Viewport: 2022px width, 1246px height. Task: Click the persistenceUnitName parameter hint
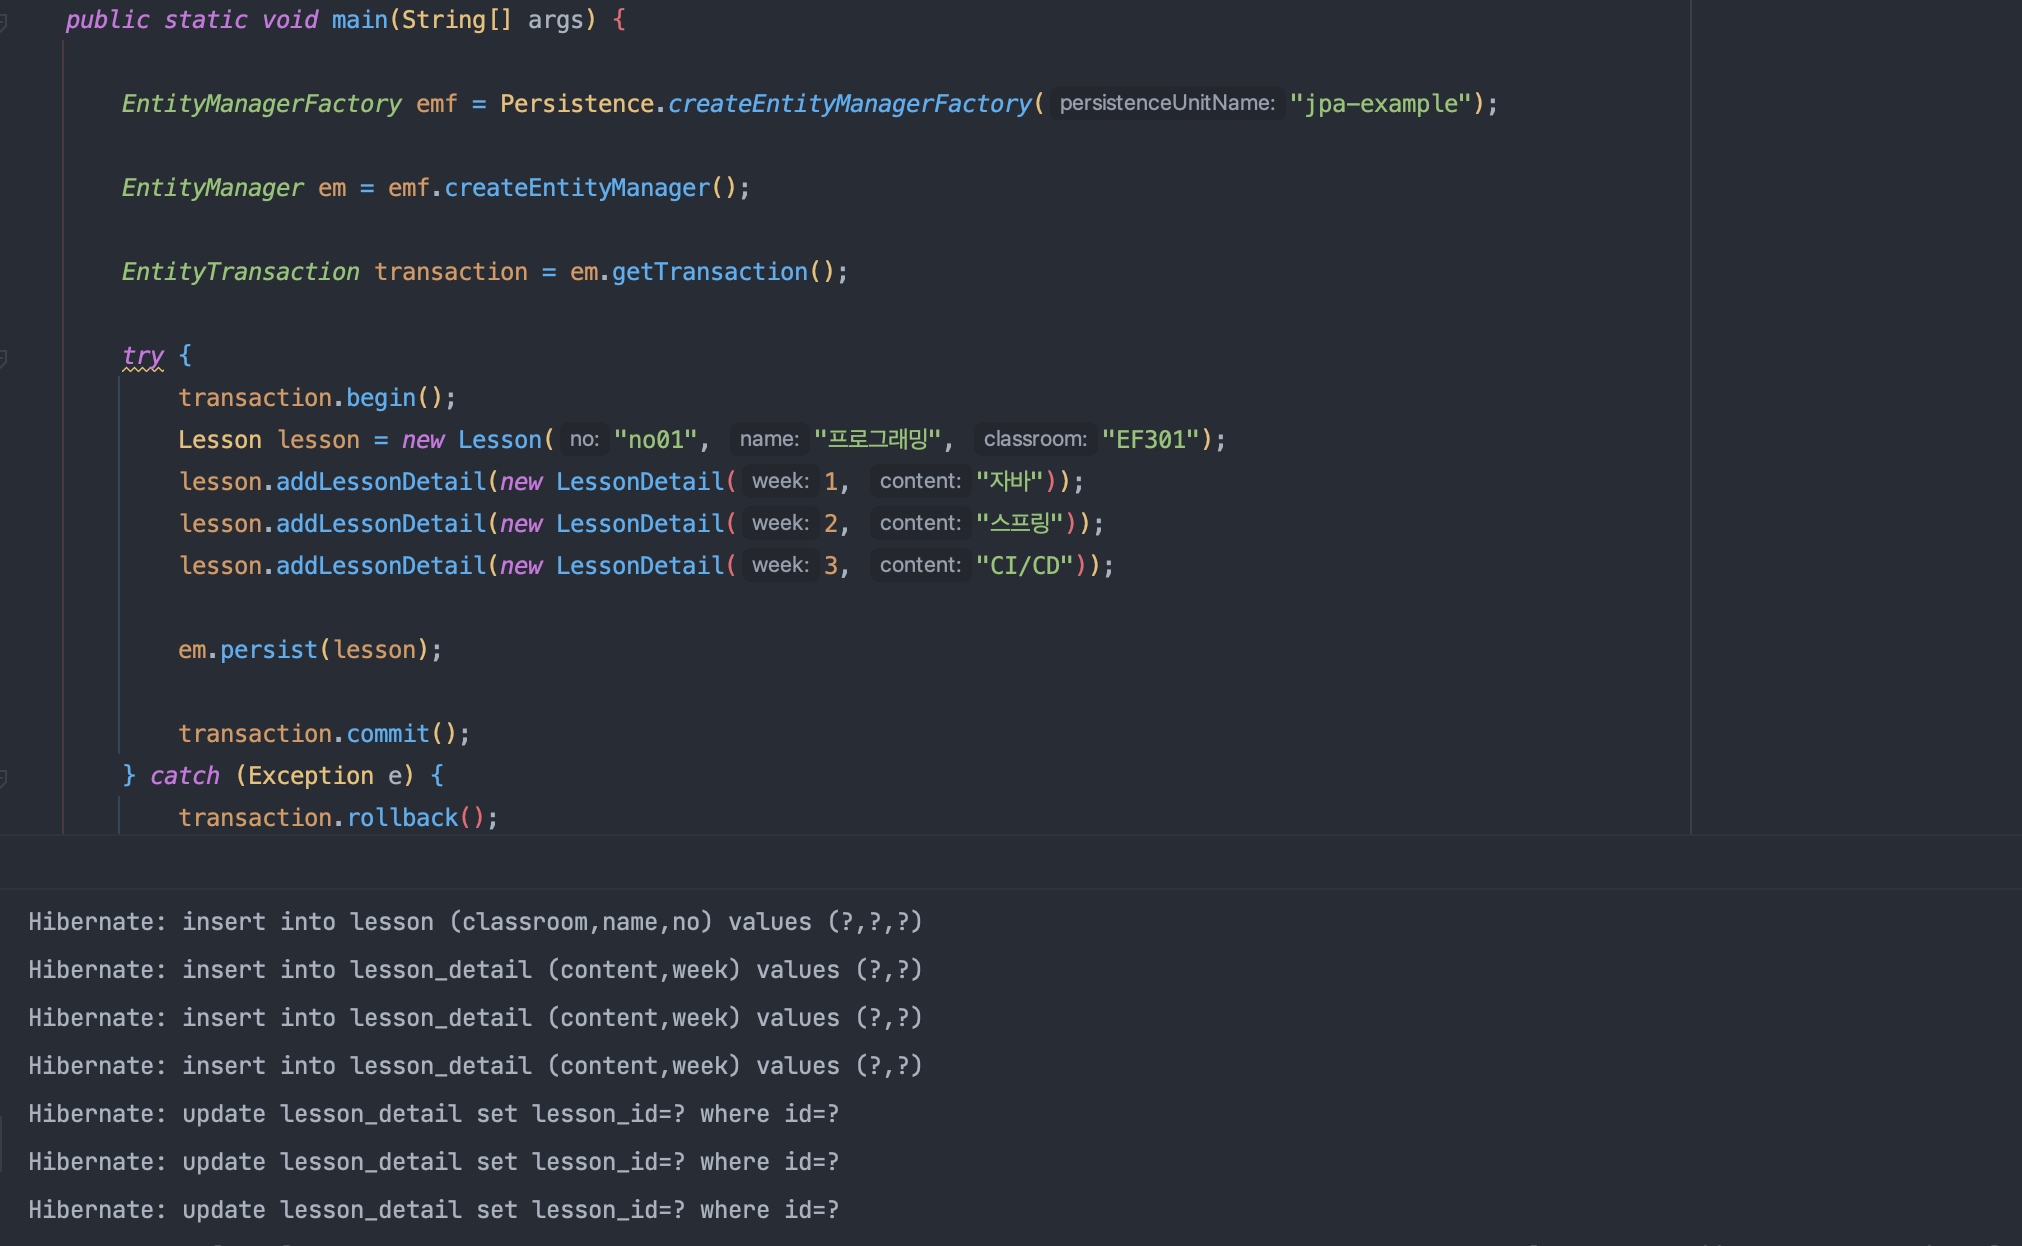point(1166,103)
